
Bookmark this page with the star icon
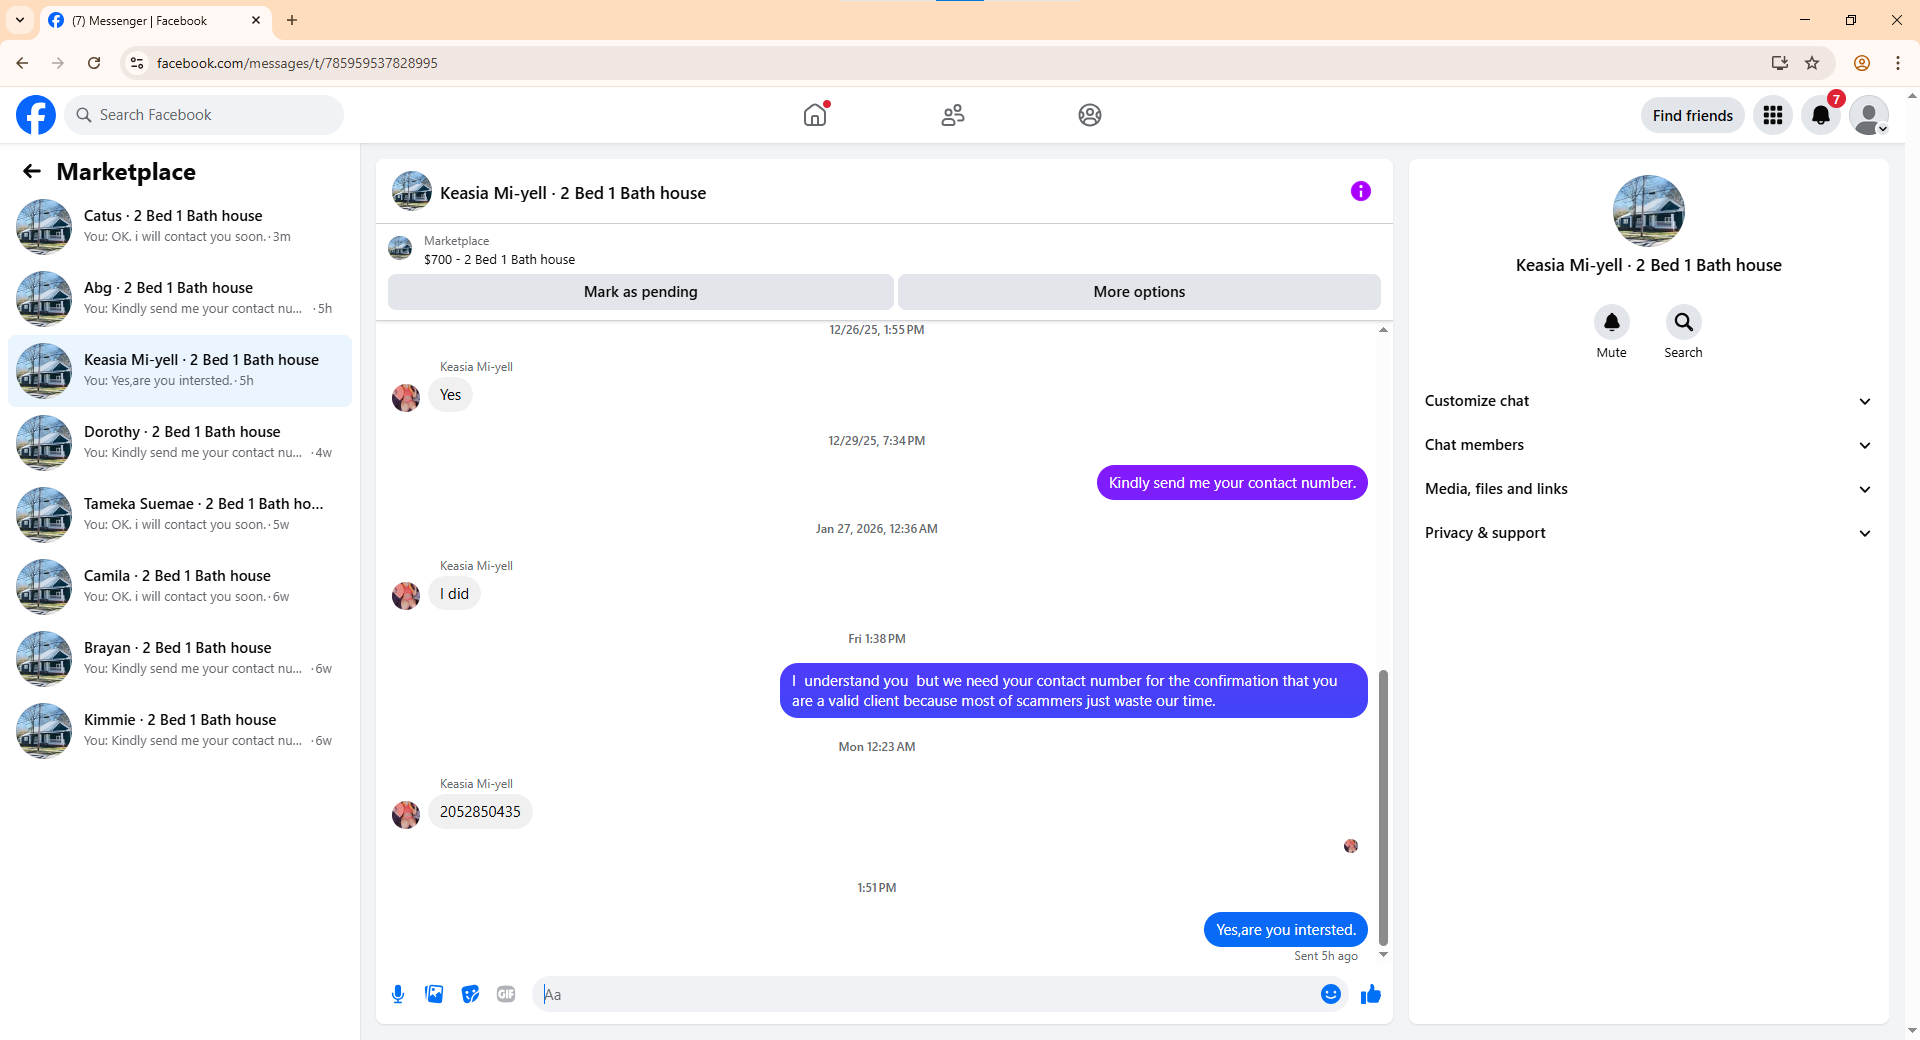click(1812, 63)
